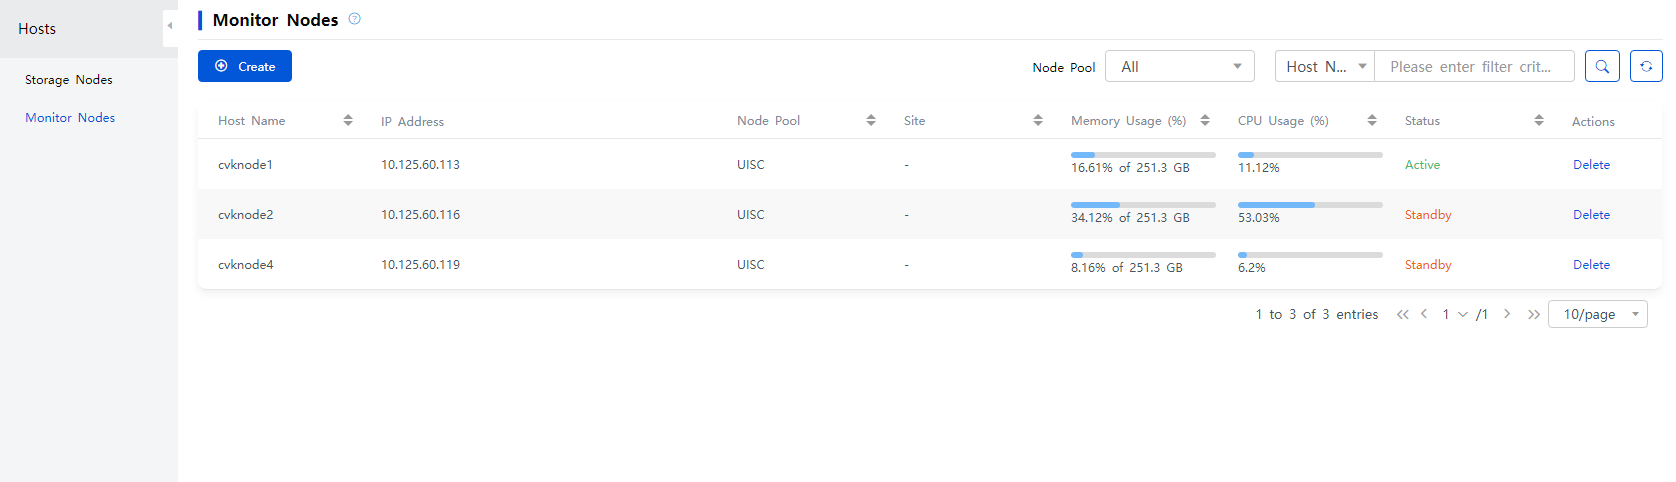Sort by Memory Usage column arrows
This screenshot has width=1676, height=482.
coord(1205,120)
